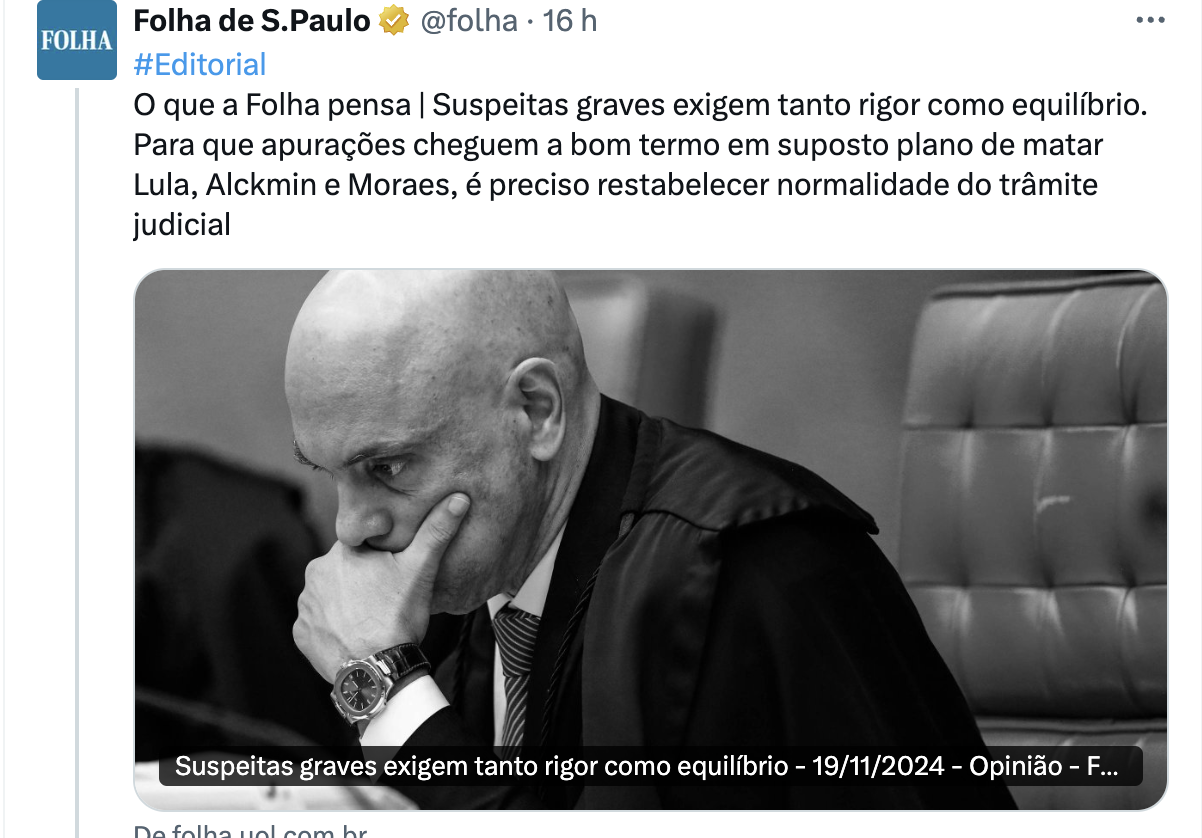Click the striped tie in the photo
This screenshot has height=838, width=1202.
[517, 670]
